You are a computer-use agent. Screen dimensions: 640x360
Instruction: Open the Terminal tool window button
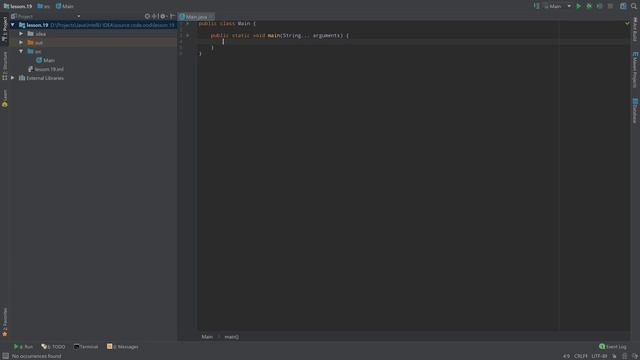[x=86, y=347]
